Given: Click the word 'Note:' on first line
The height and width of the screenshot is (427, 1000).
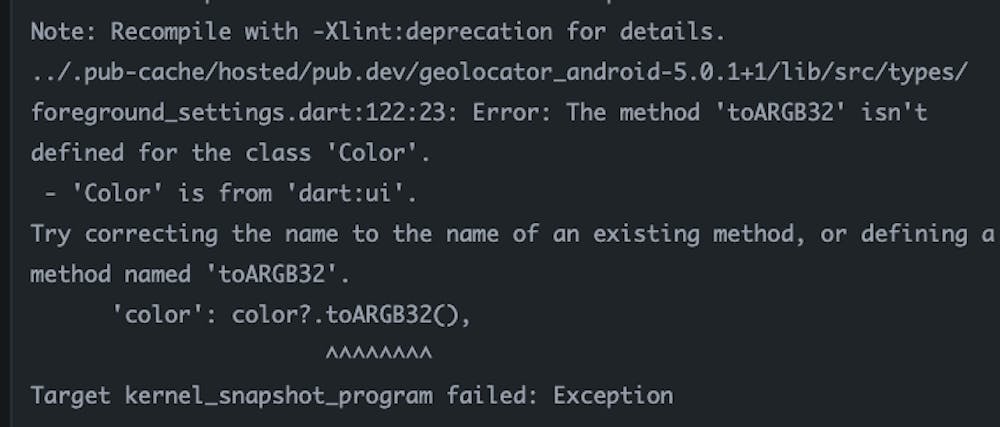Looking at the screenshot, I should point(64,31).
